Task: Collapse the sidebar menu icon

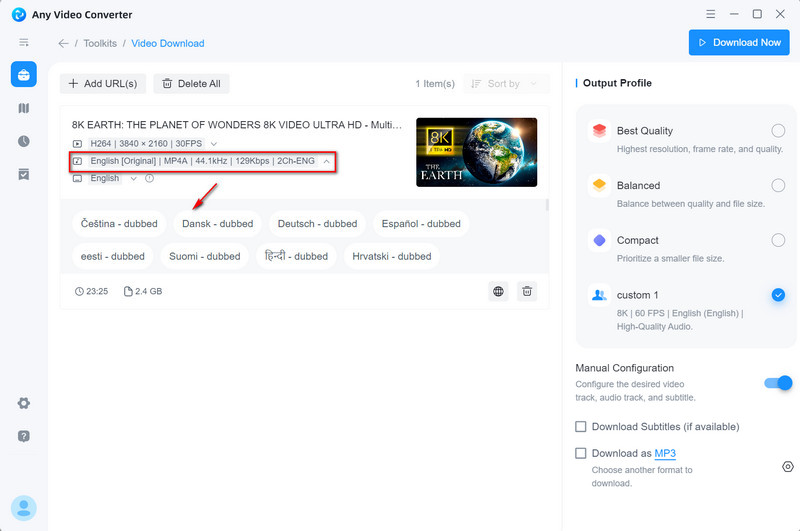Action: (23, 42)
